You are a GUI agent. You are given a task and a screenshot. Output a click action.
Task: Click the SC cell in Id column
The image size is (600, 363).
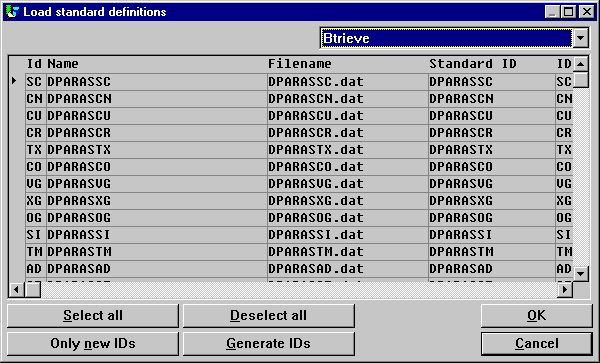(36, 81)
